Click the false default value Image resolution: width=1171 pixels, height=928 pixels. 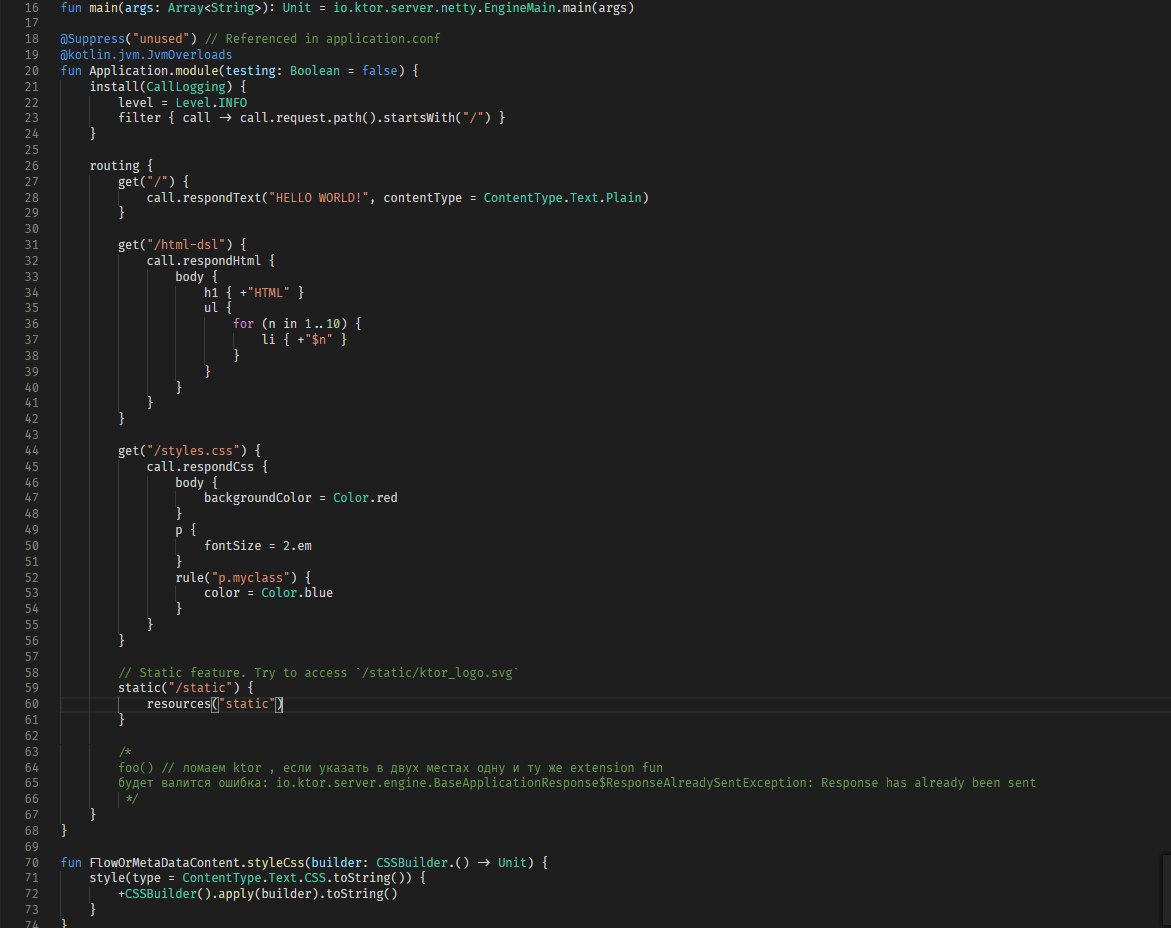pyautogui.click(x=380, y=71)
